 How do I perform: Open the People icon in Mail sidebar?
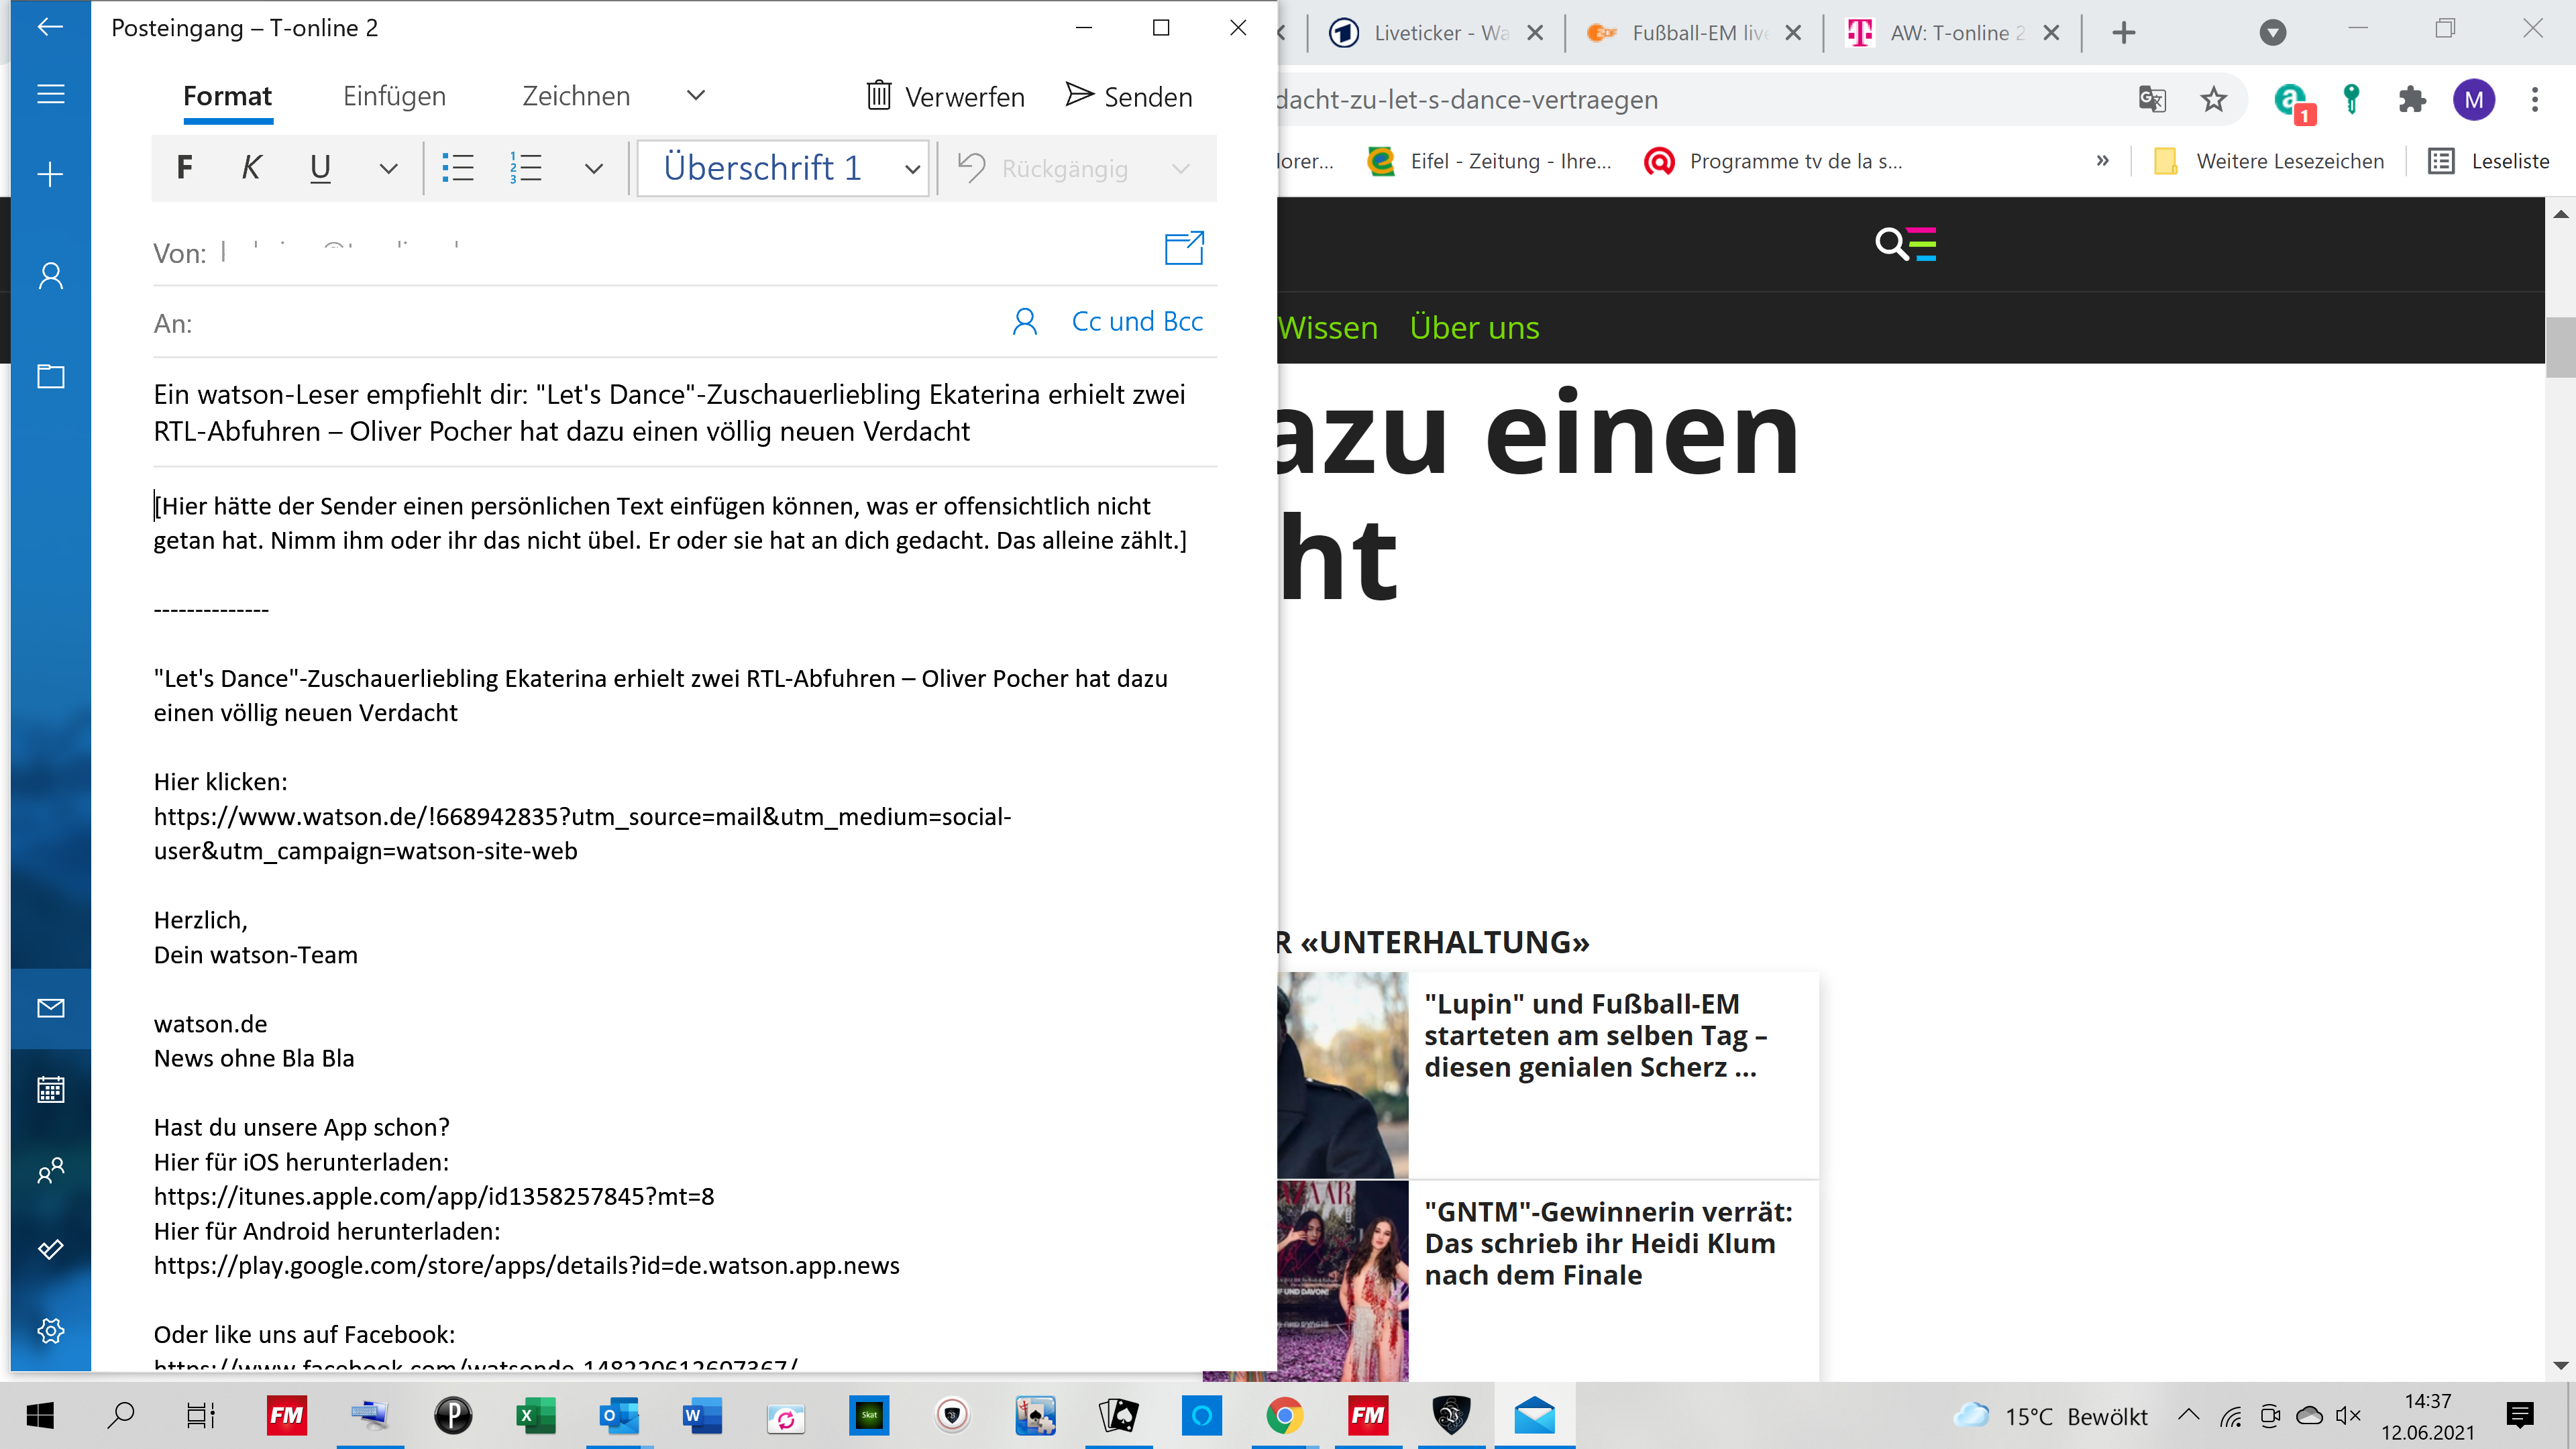coord(50,1170)
